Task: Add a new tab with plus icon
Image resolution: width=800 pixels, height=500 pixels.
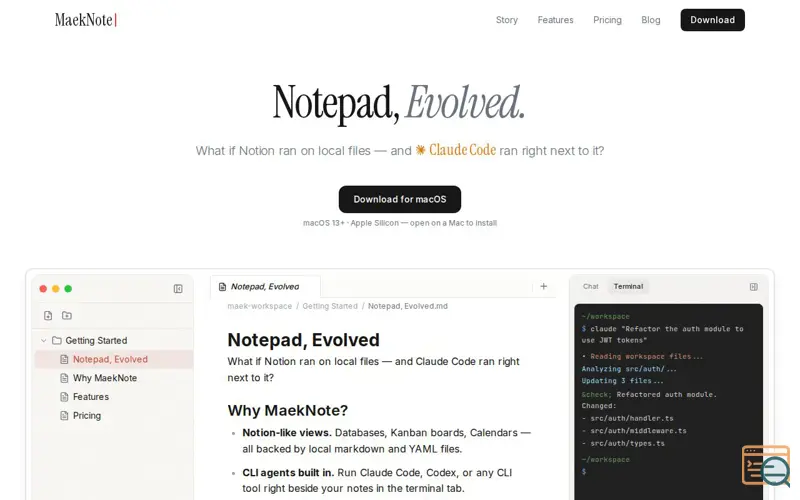Action: [x=543, y=286]
